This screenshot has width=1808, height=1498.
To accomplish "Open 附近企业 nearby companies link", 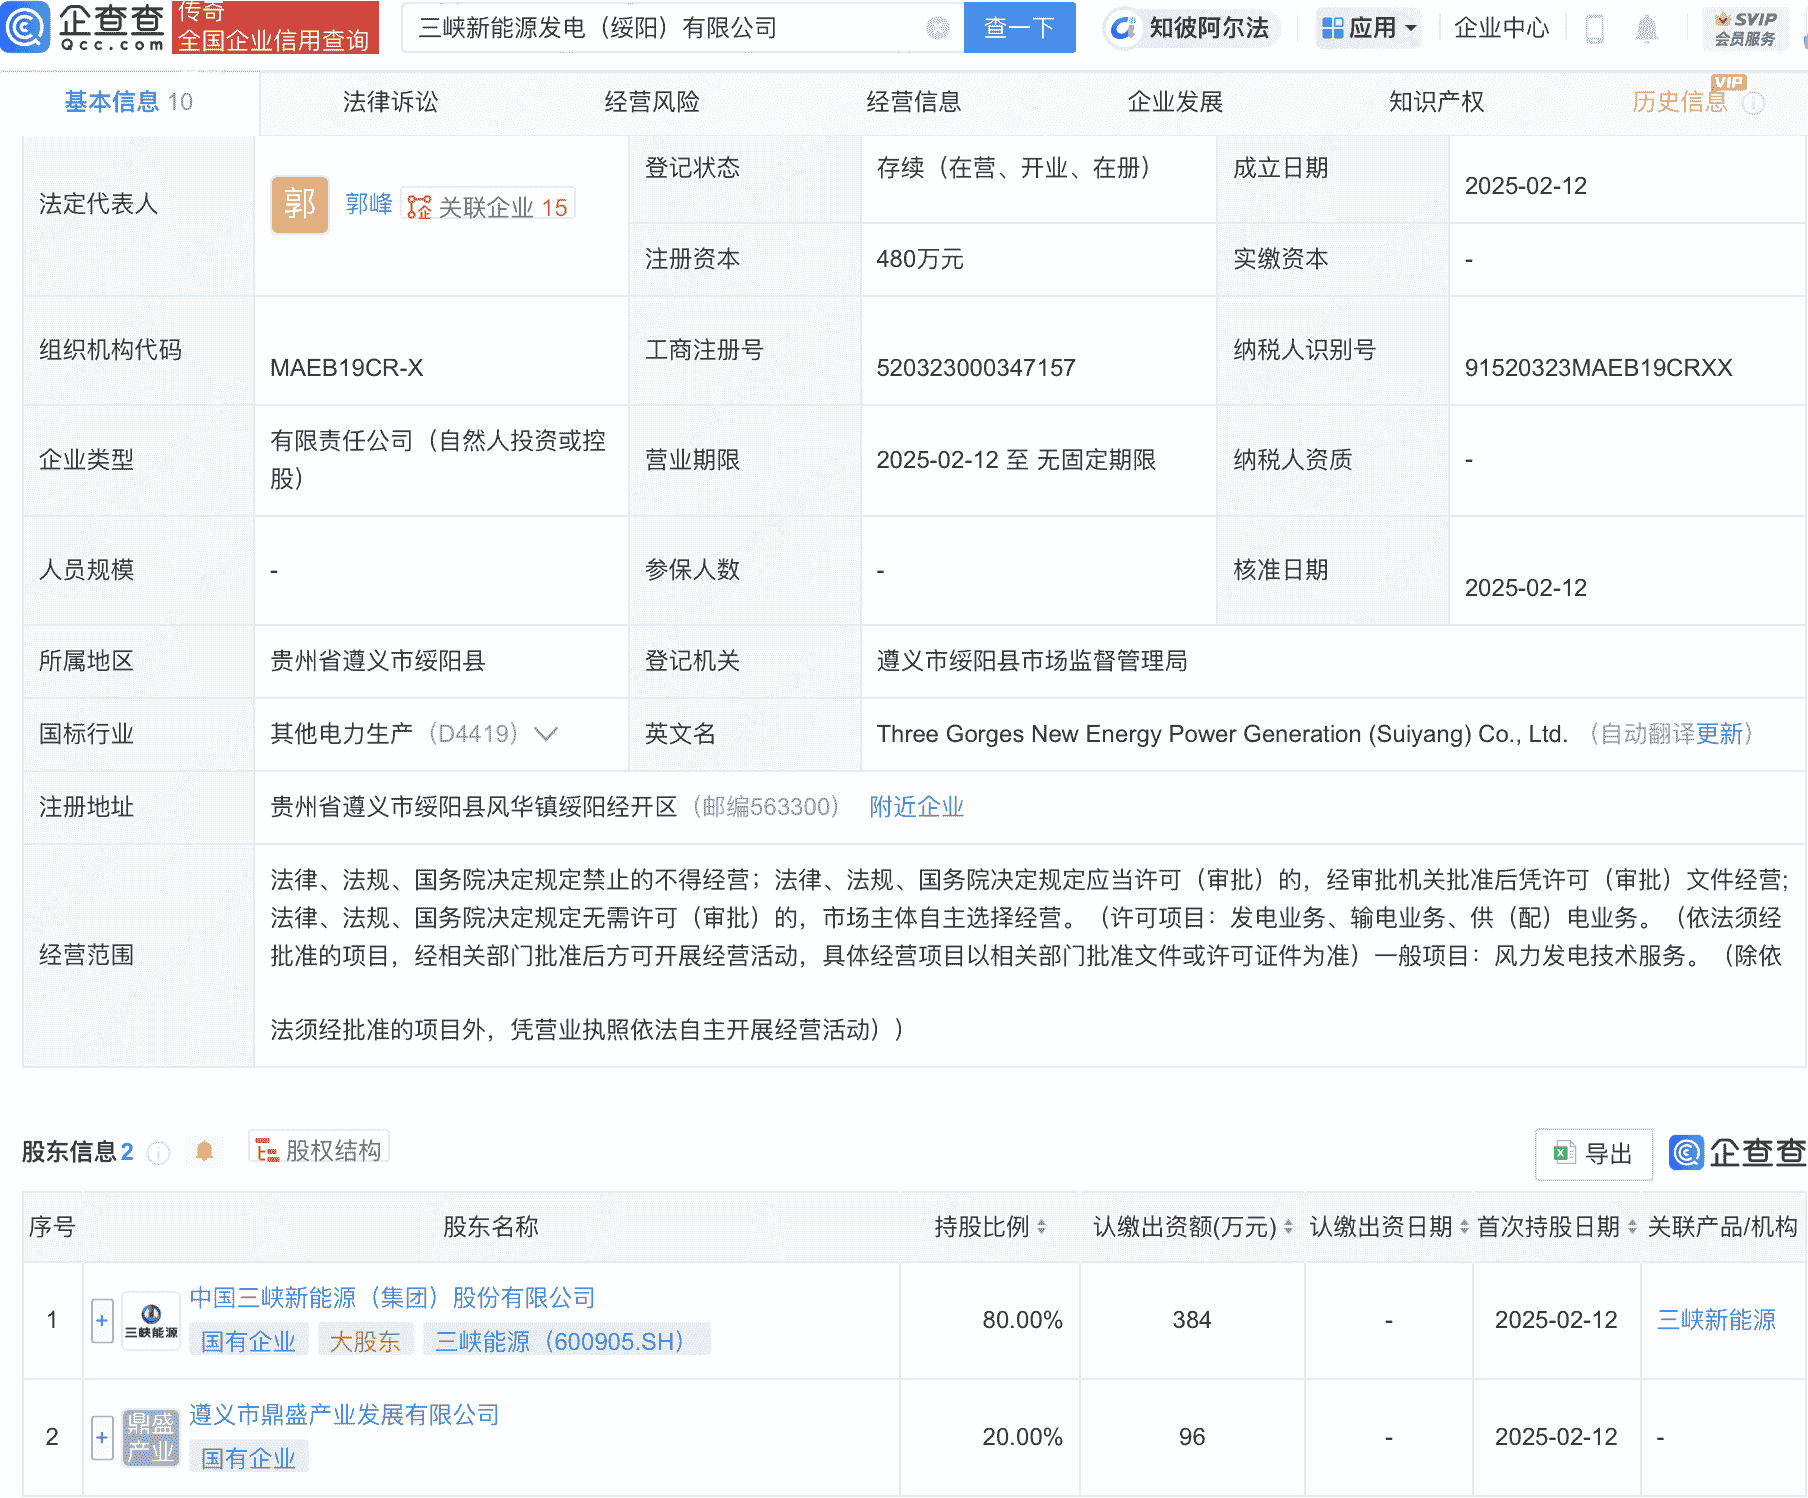I will pos(916,806).
